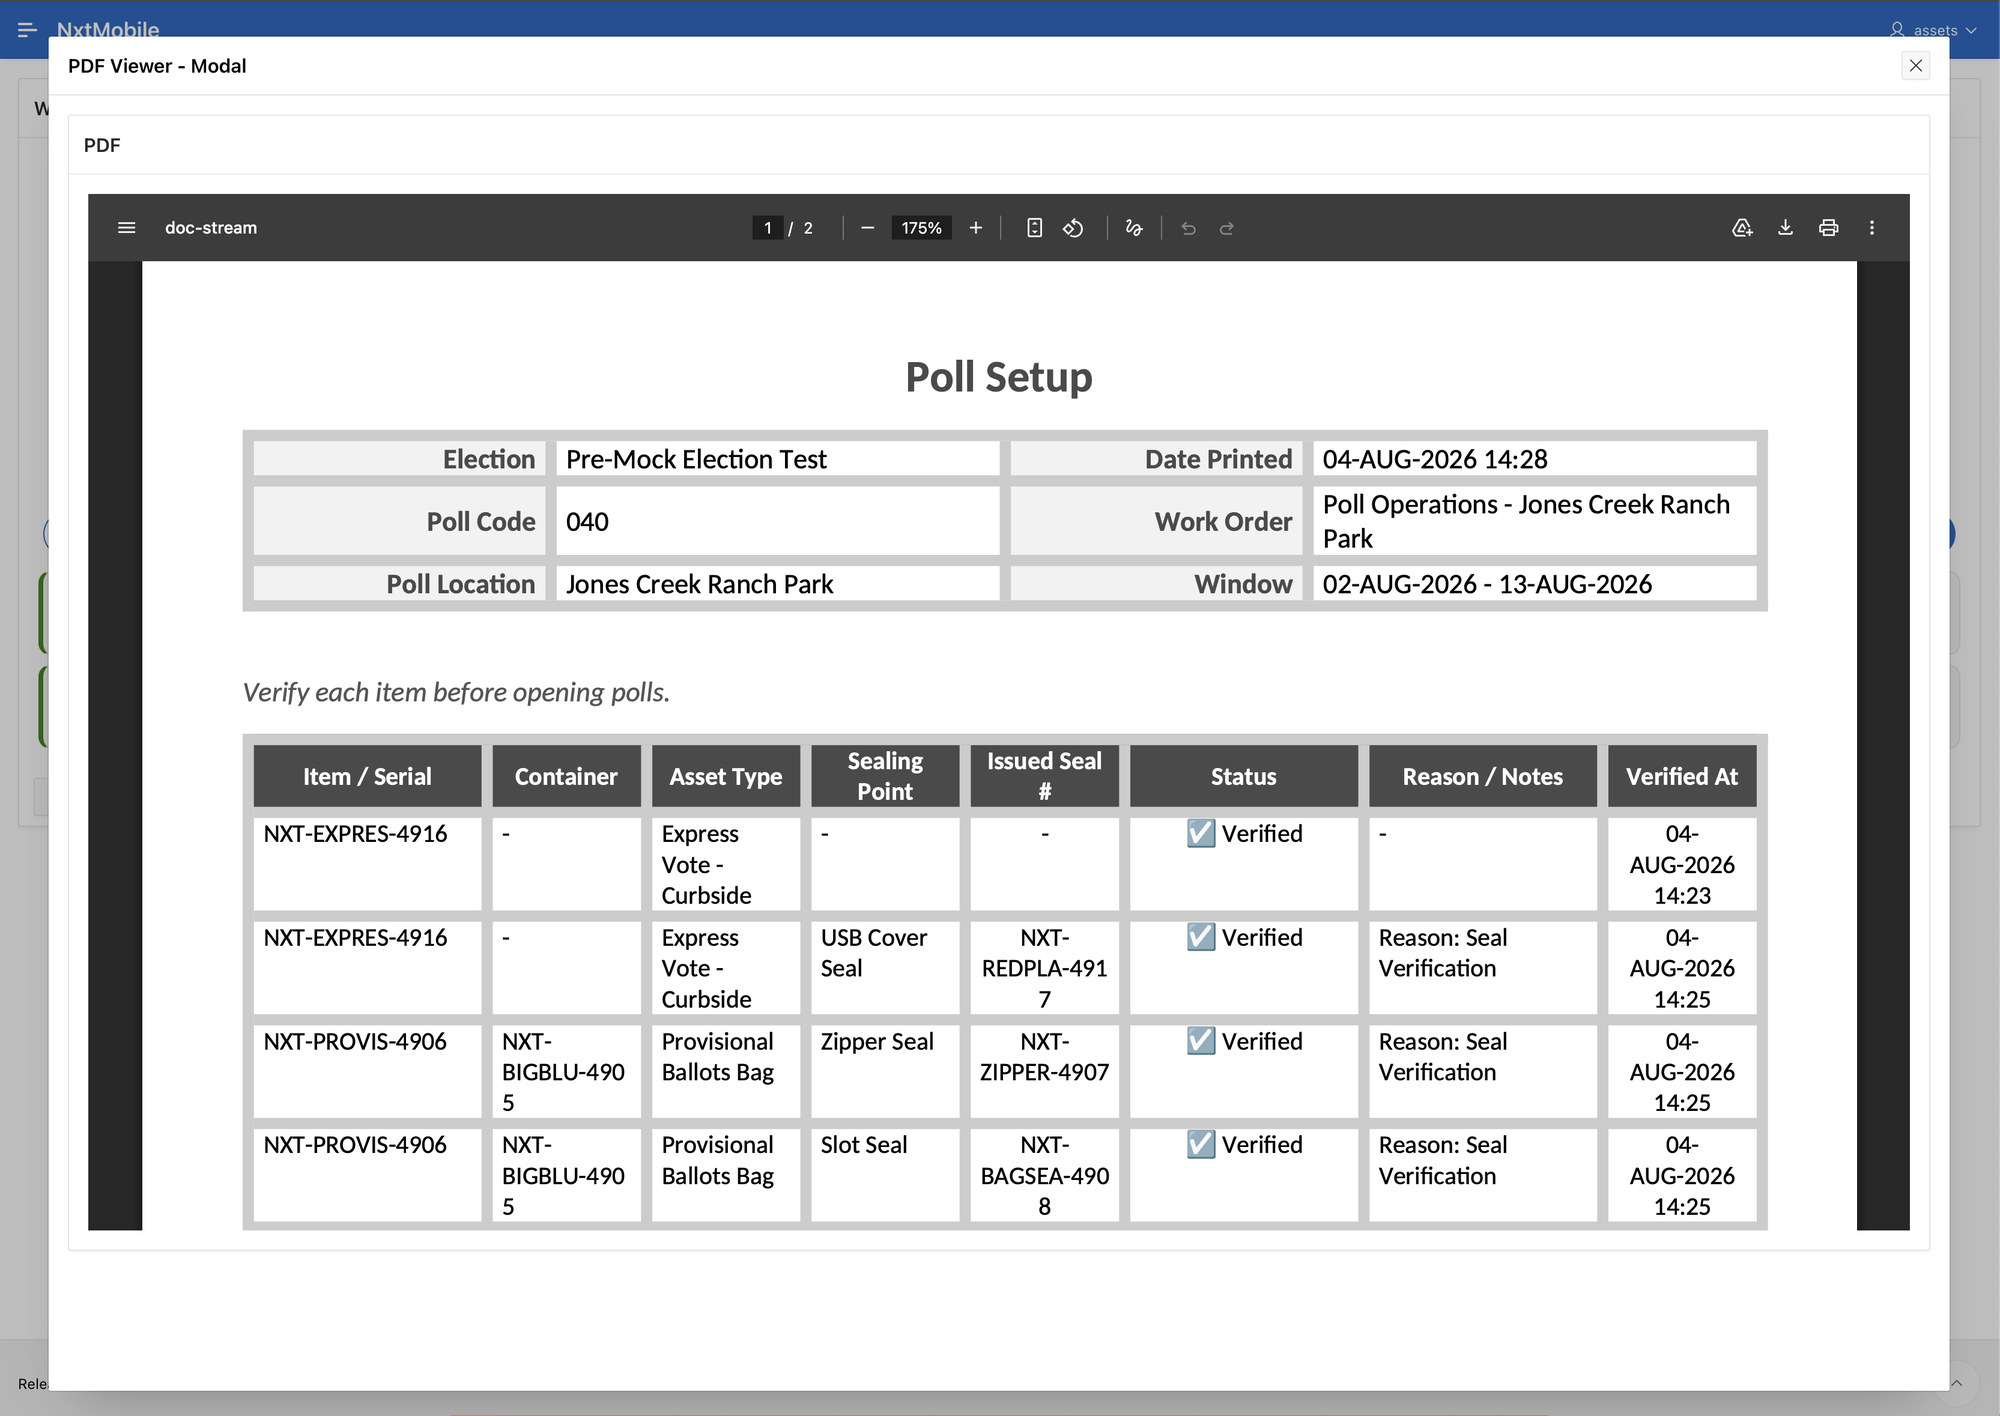
Task: Click the page number input field
Action: pyautogui.click(x=767, y=228)
